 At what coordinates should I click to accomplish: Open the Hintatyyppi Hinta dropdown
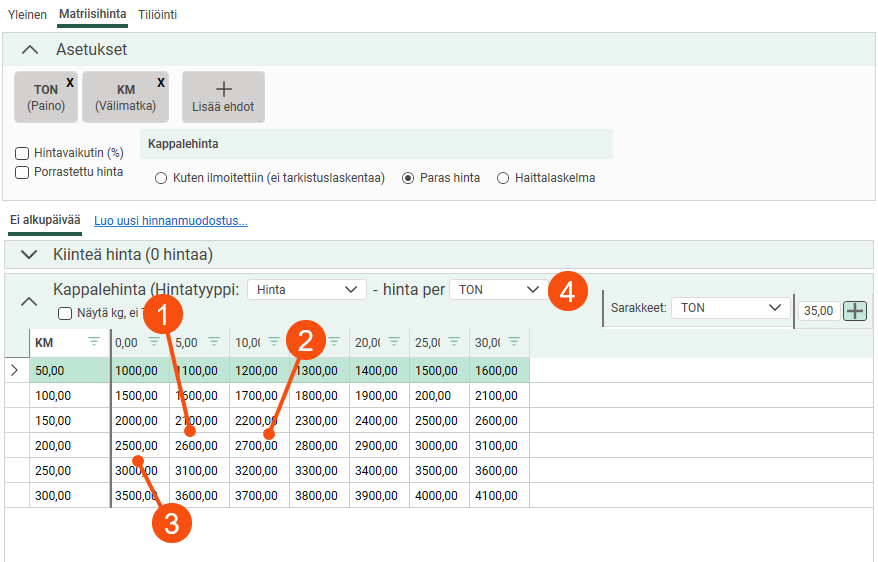[306, 289]
